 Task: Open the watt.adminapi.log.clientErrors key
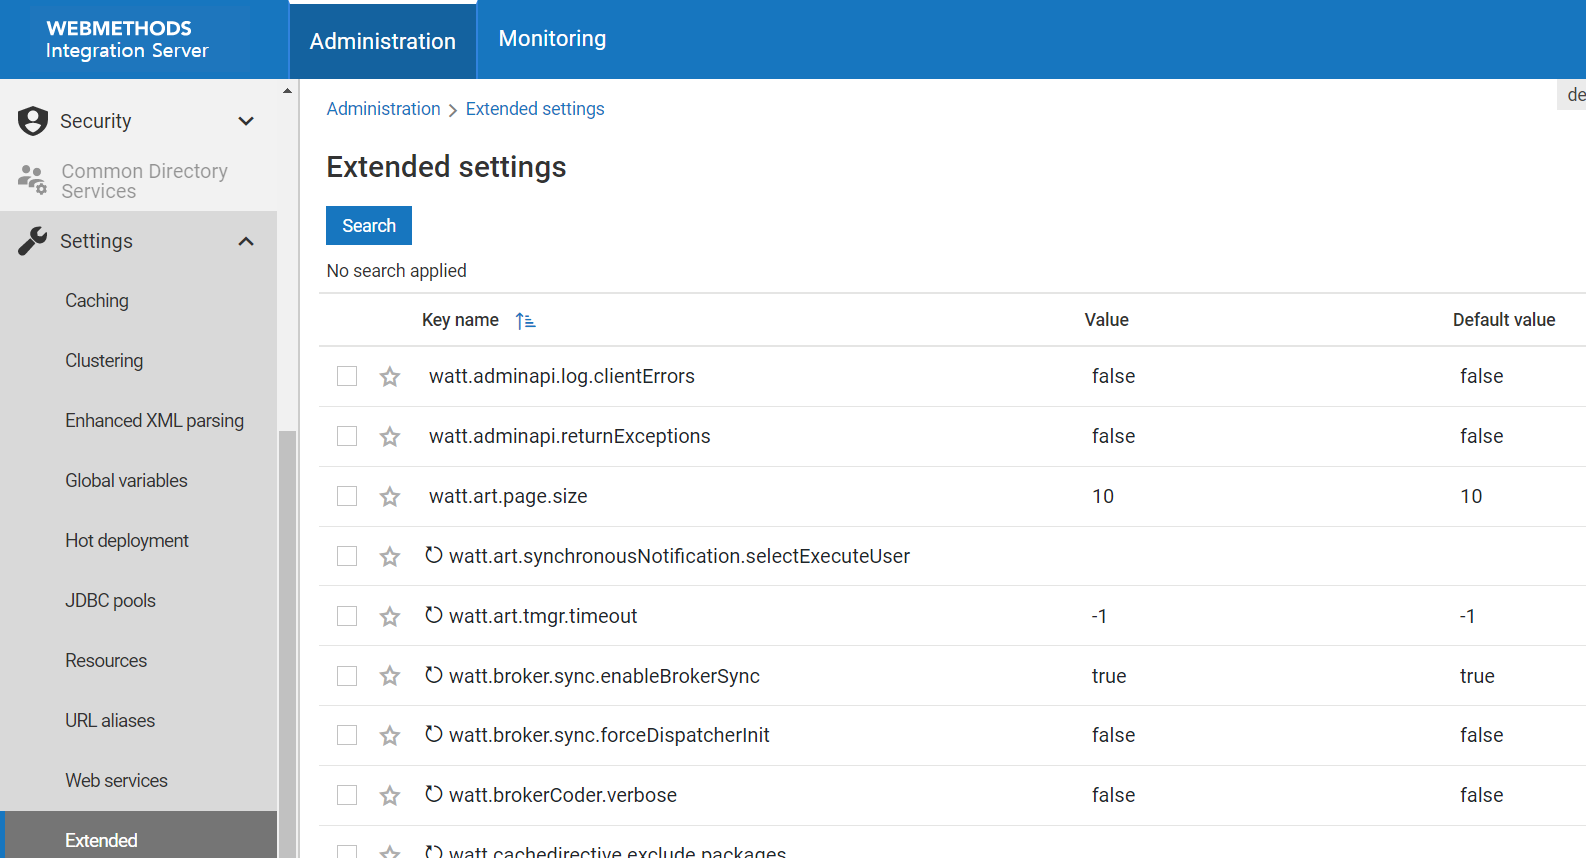562,376
